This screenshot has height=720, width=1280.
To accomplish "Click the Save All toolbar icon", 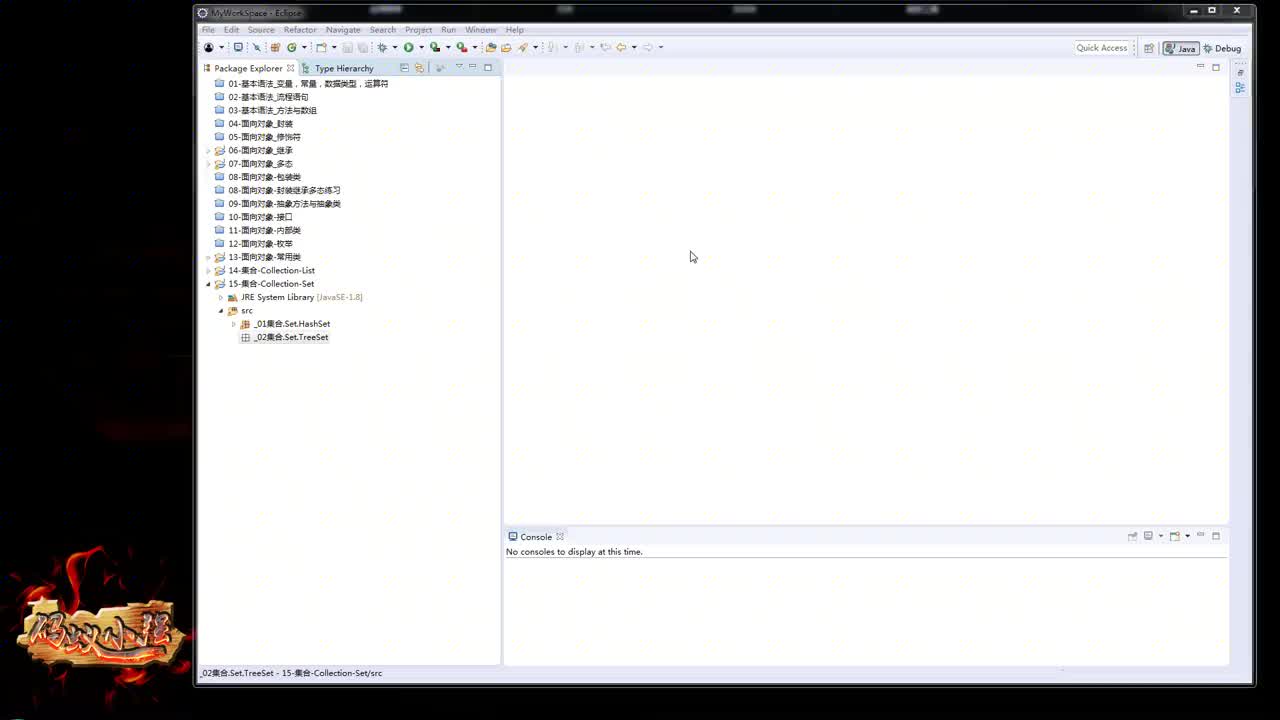I will pyautogui.click(x=362, y=47).
